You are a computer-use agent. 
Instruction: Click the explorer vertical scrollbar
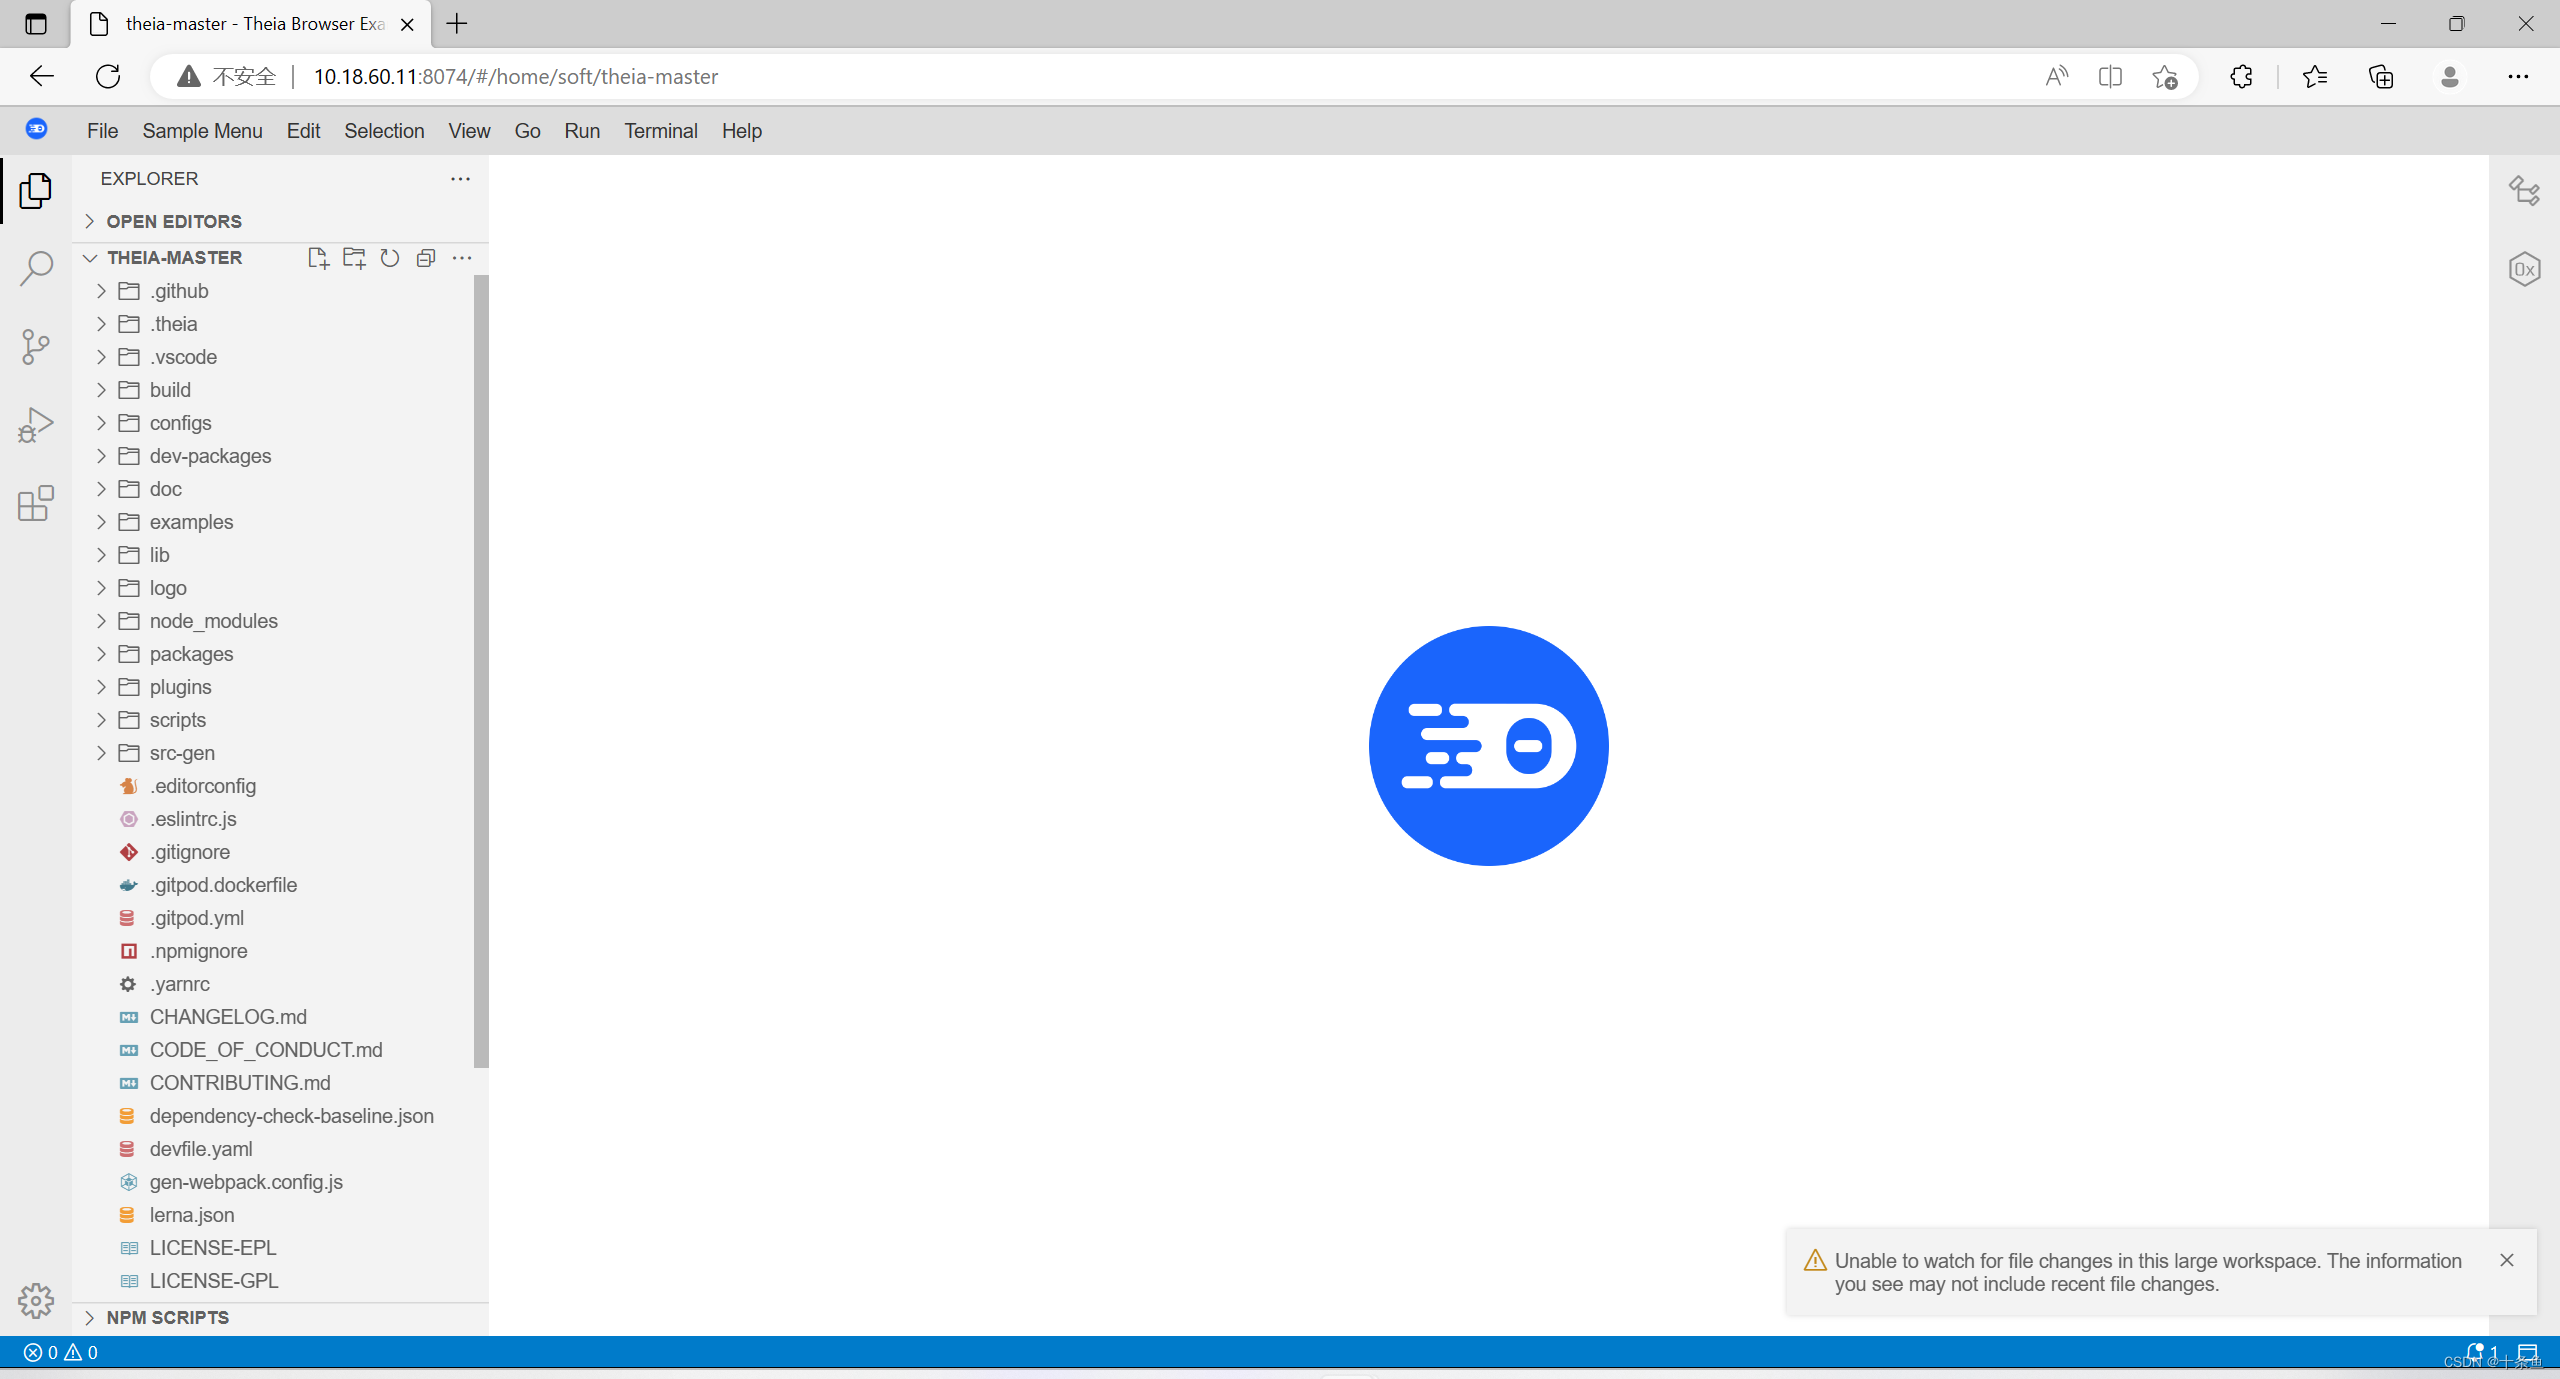coord(481,671)
